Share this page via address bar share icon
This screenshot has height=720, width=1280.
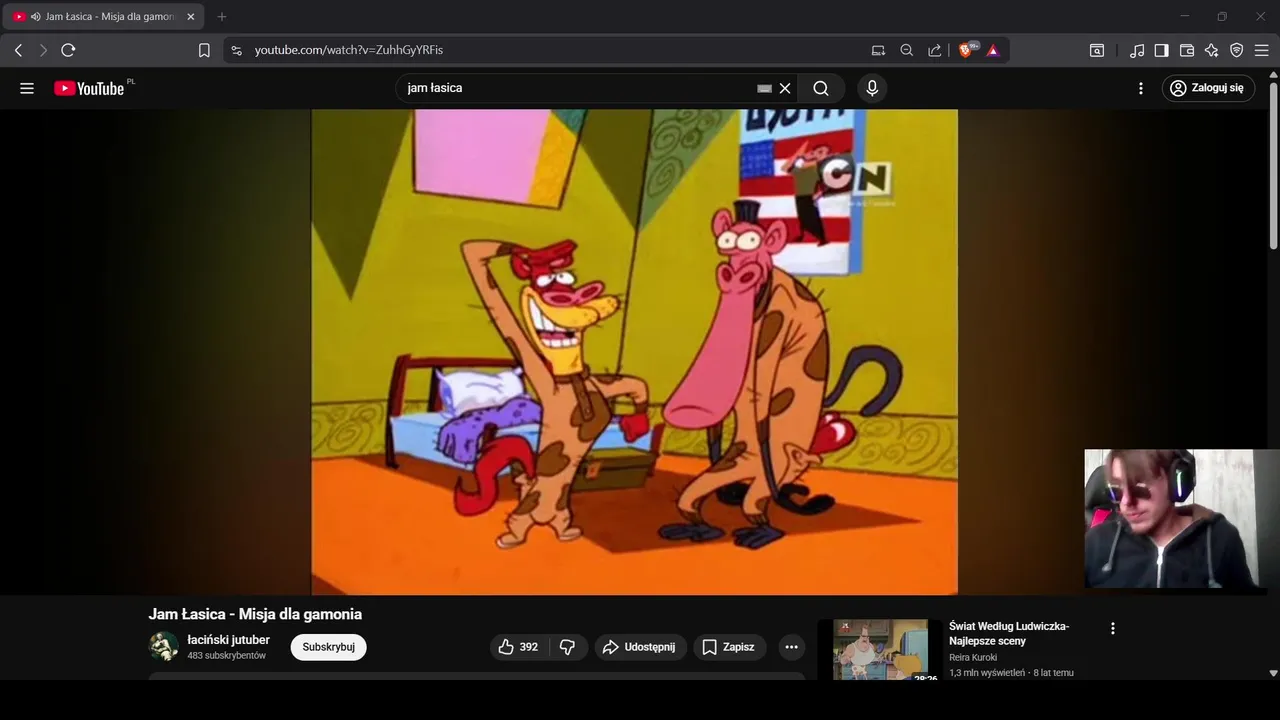(935, 50)
